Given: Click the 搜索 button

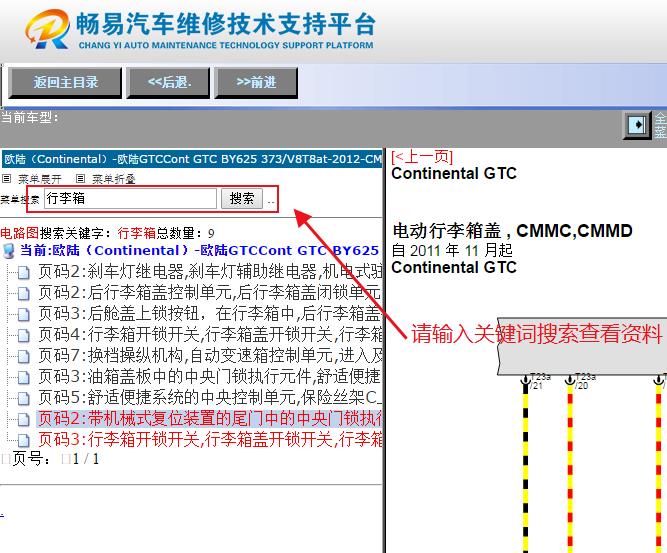Looking at the screenshot, I should (242, 199).
